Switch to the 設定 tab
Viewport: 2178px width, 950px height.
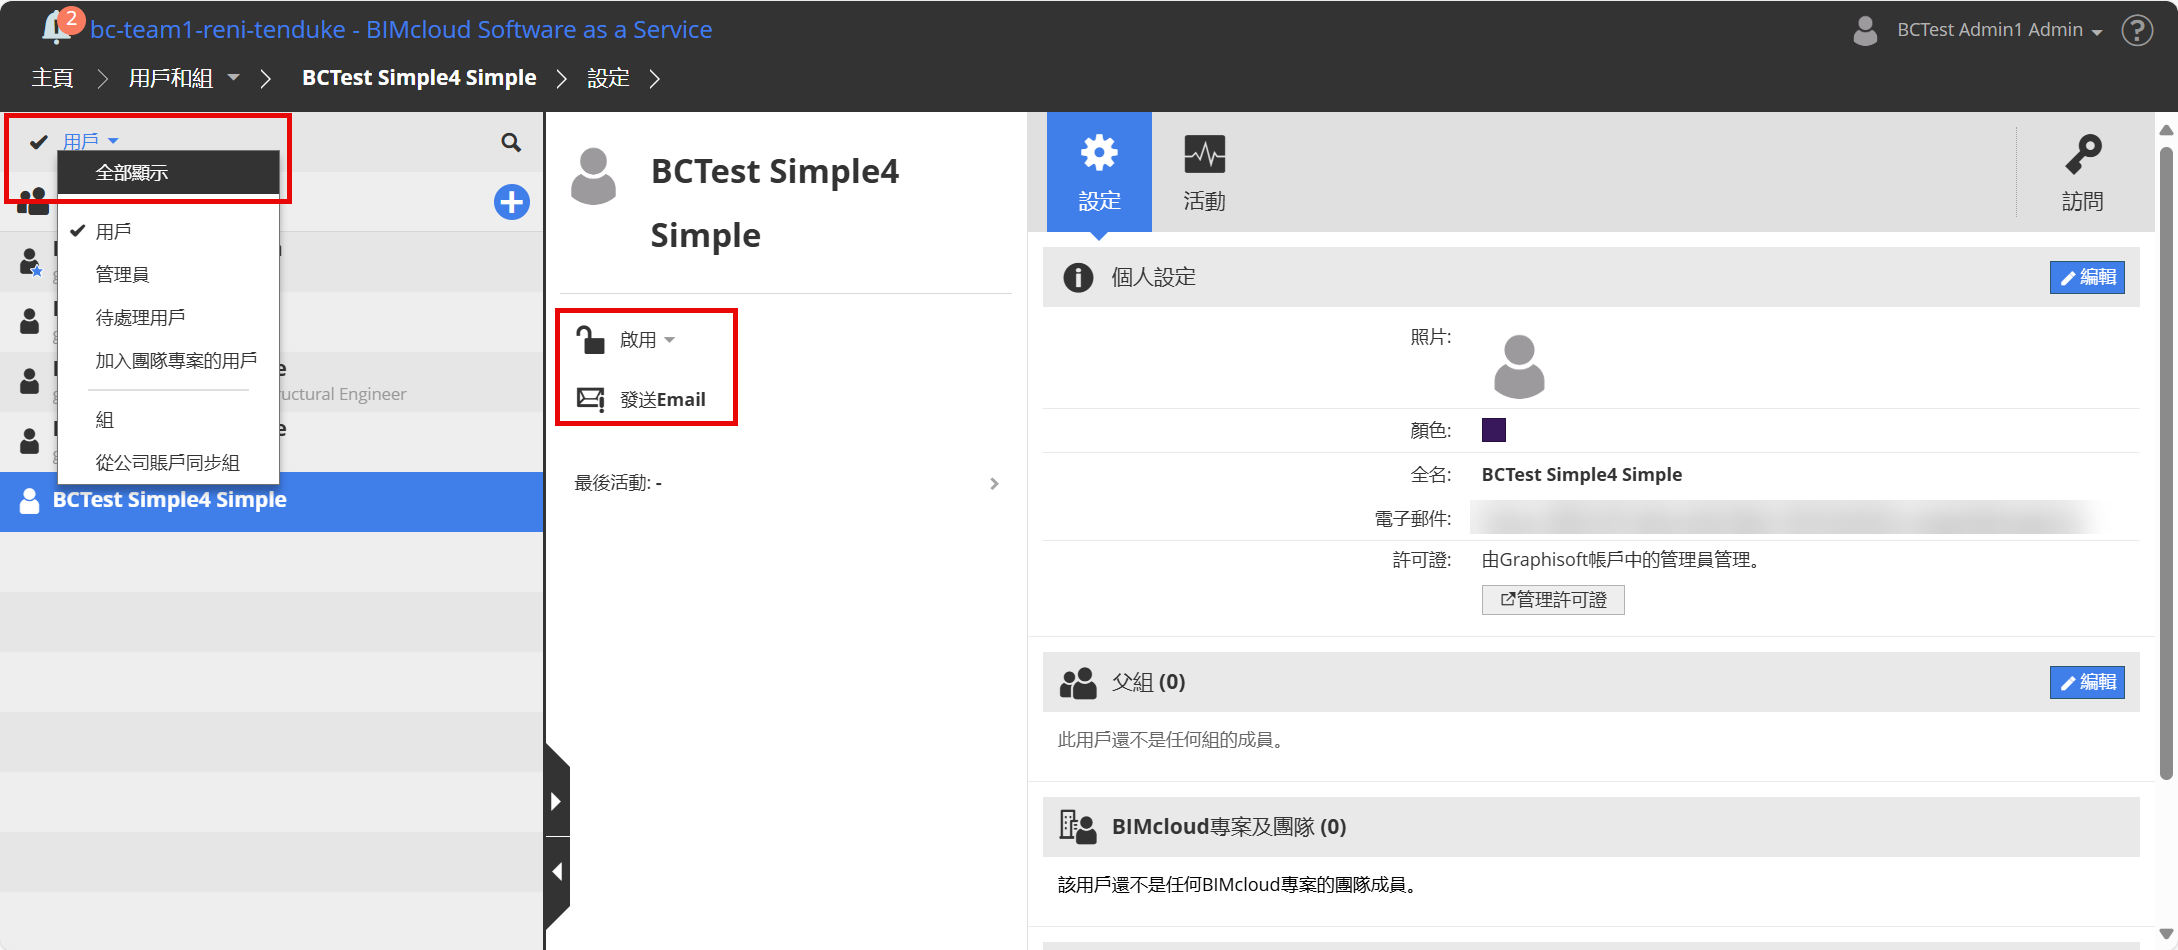(x=1099, y=173)
